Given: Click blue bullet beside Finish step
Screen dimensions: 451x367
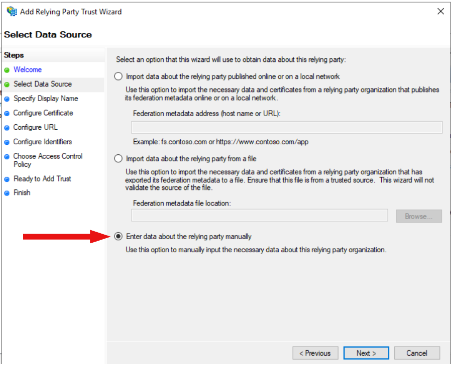Looking at the screenshot, I should (7, 193).
